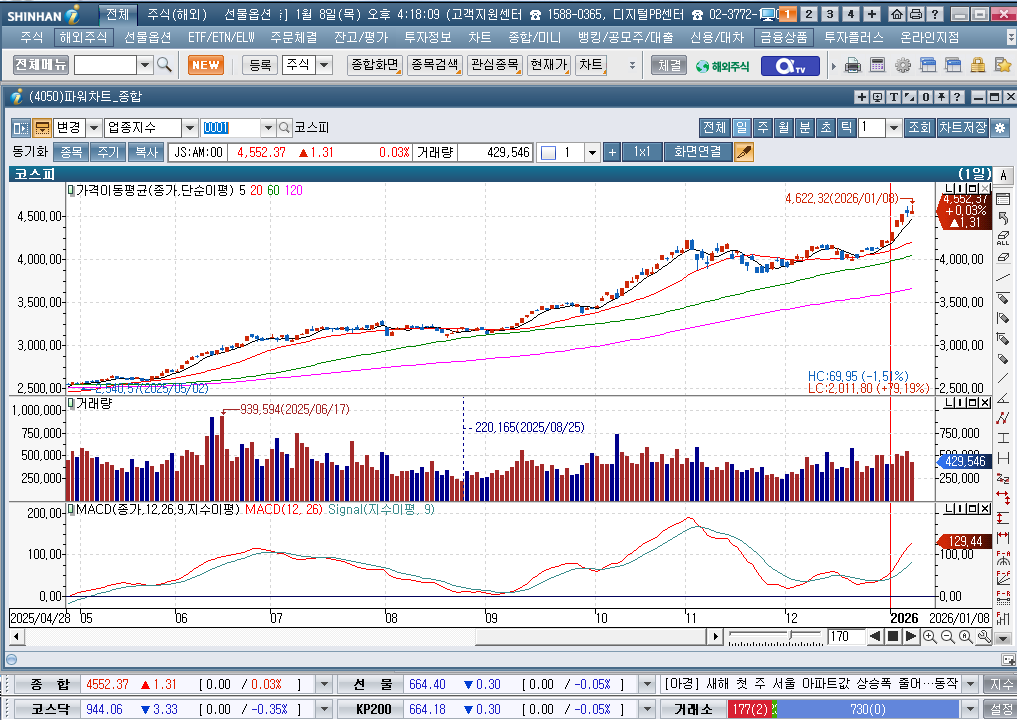Open the chart layout dropdown beside the 1x1 button

pos(592,152)
